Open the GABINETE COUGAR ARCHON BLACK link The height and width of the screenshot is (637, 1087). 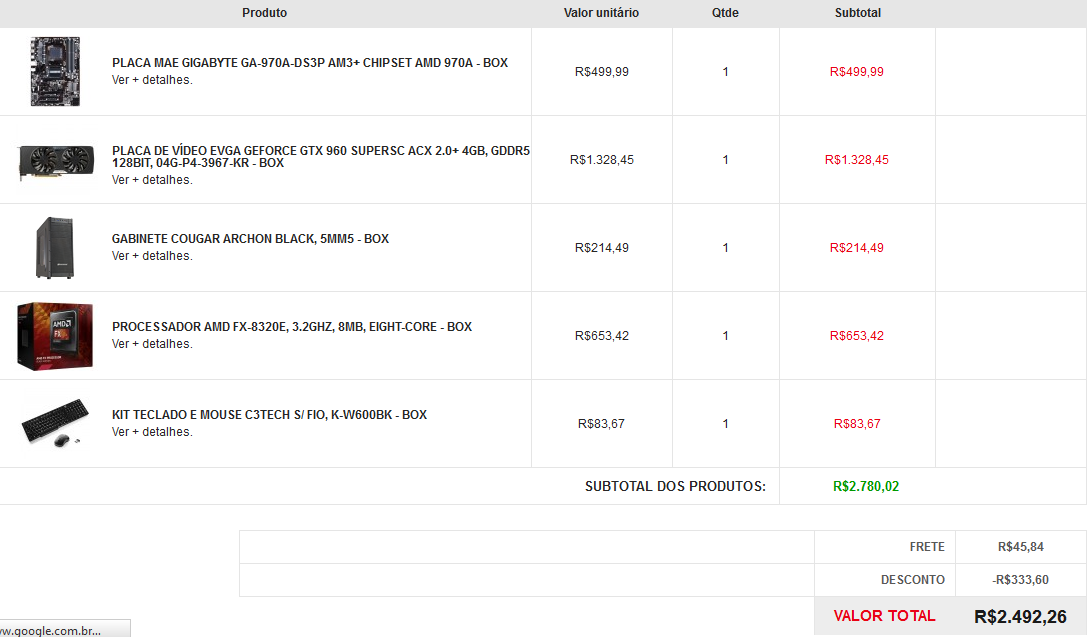250,238
